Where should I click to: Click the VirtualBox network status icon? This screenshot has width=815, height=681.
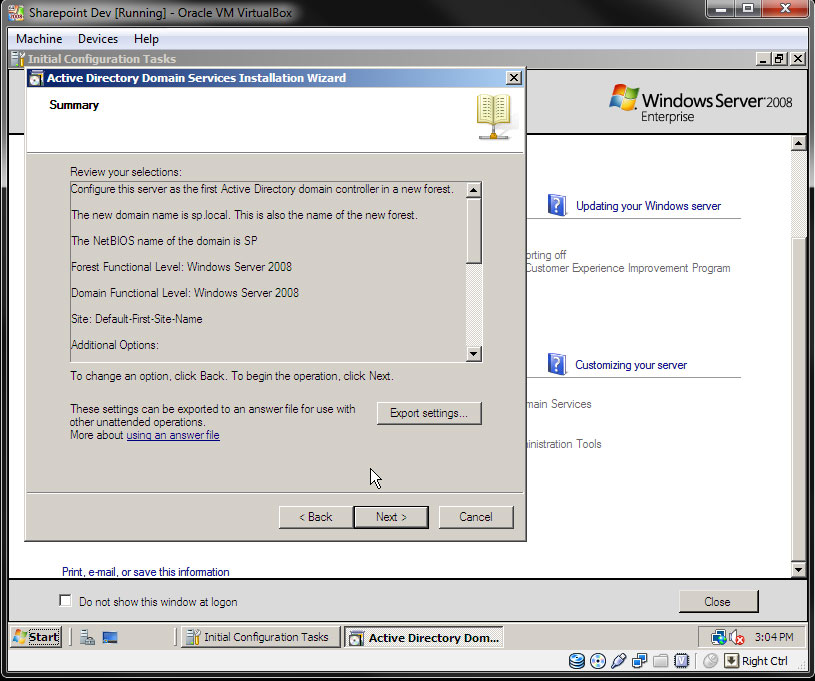tap(639, 661)
